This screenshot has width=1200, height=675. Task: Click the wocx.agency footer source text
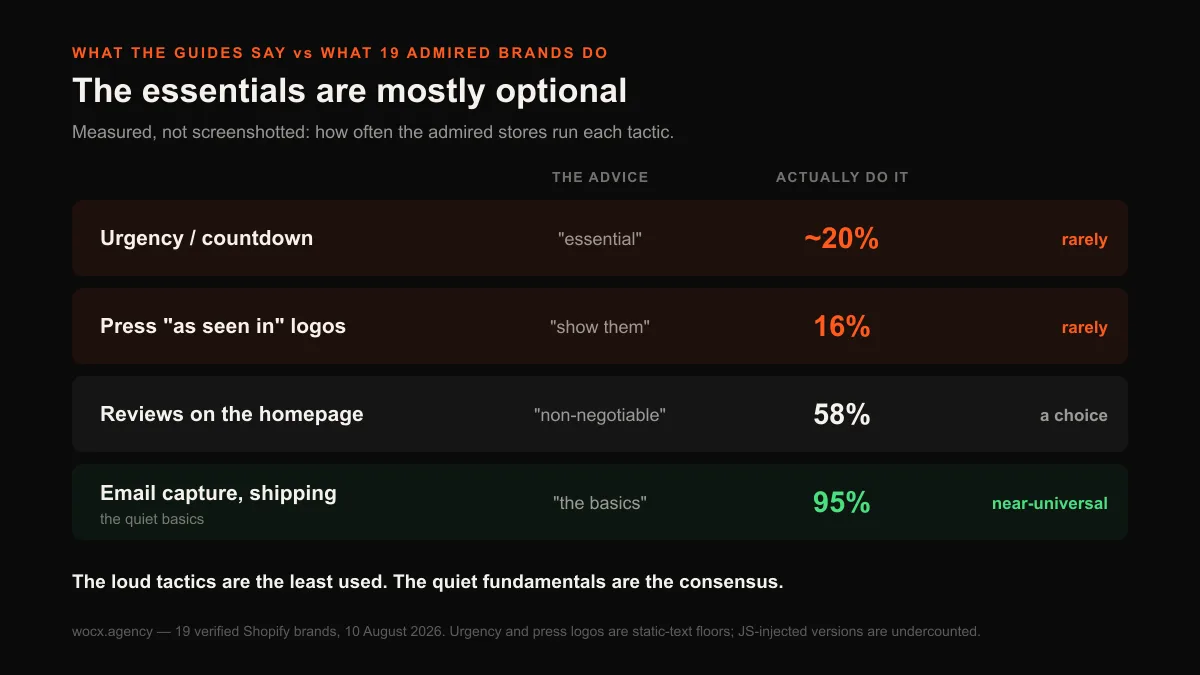(x=526, y=631)
